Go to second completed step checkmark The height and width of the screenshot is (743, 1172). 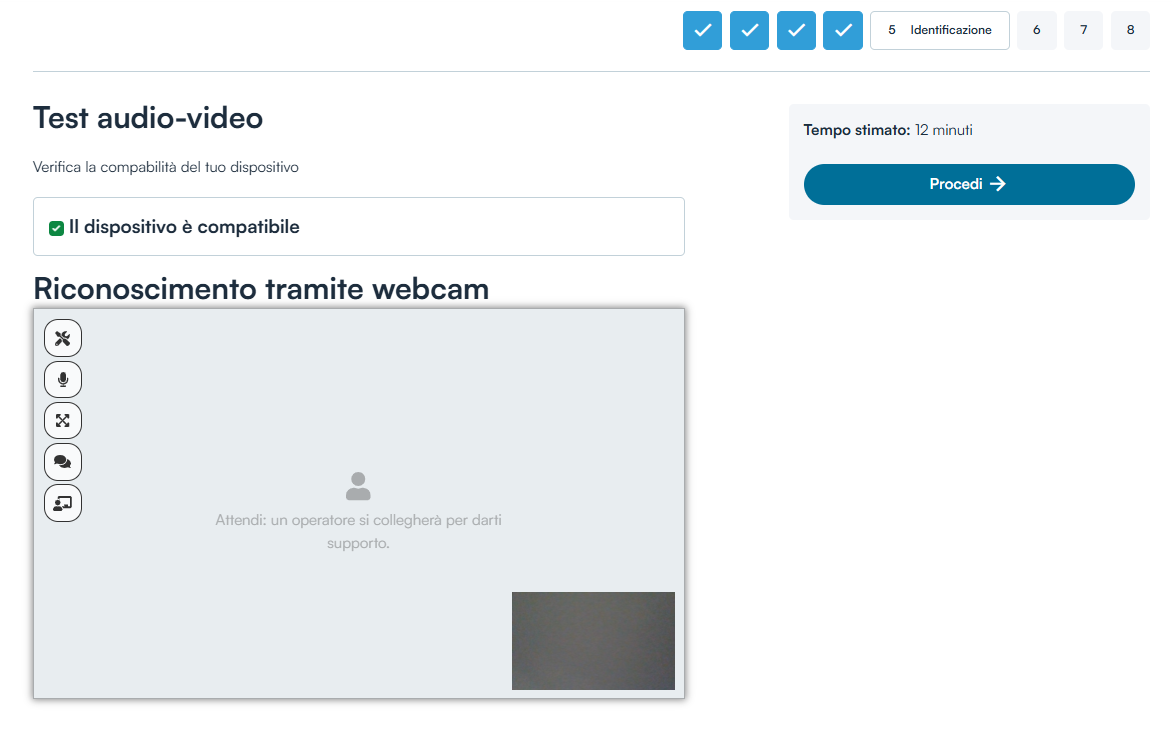click(x=749, y=30)
